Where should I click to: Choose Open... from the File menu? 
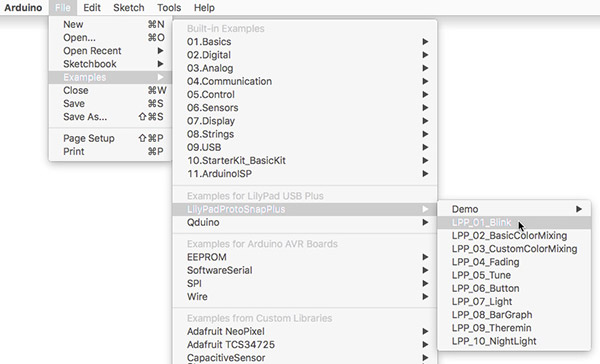(110, 38)
